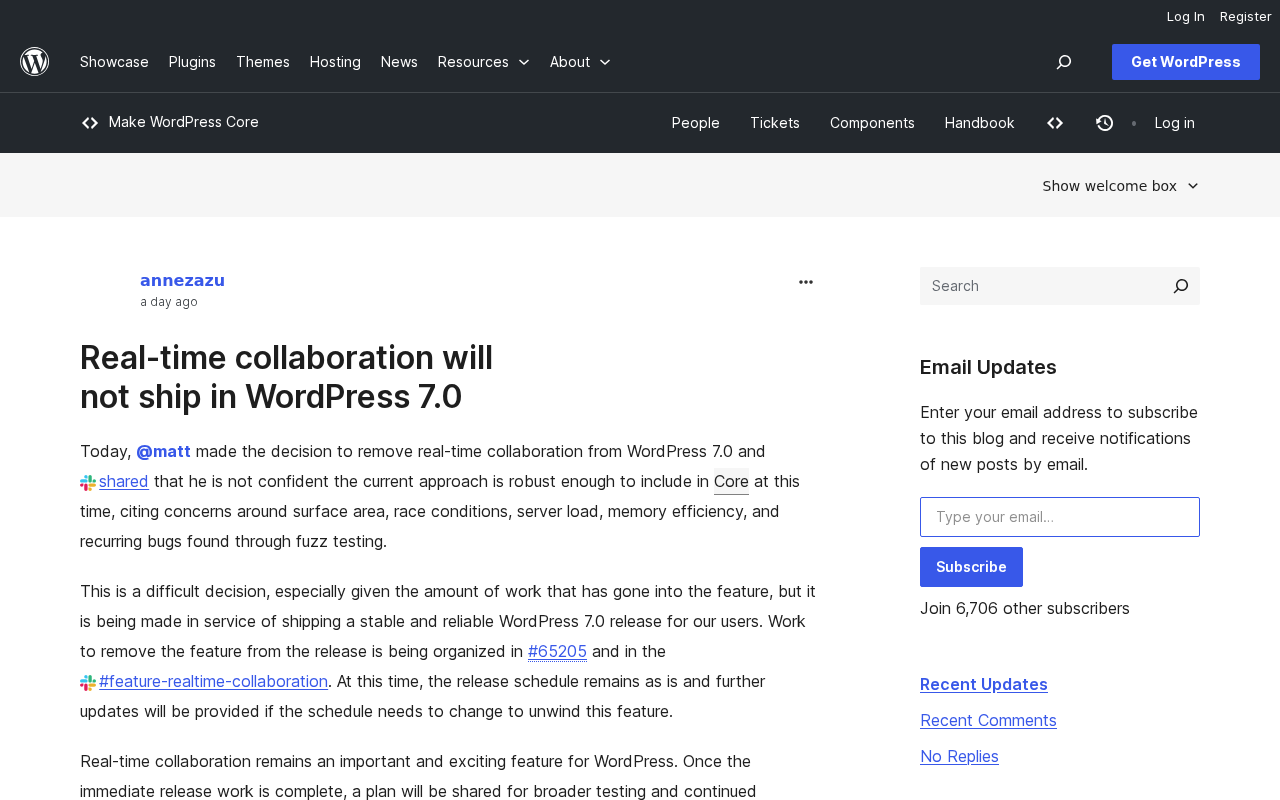Open the Handbook section
The image size is (1280, 800).
(980, 123)
